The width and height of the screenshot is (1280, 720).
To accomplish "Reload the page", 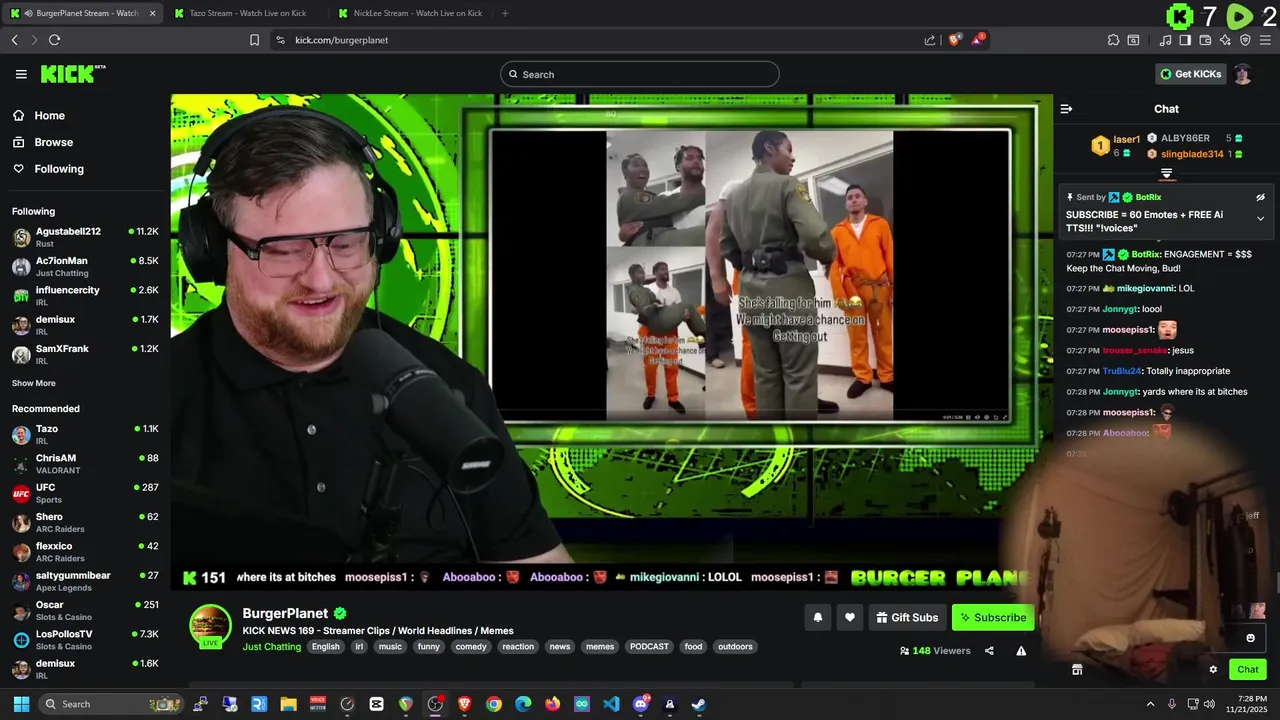I will (54, 40).
